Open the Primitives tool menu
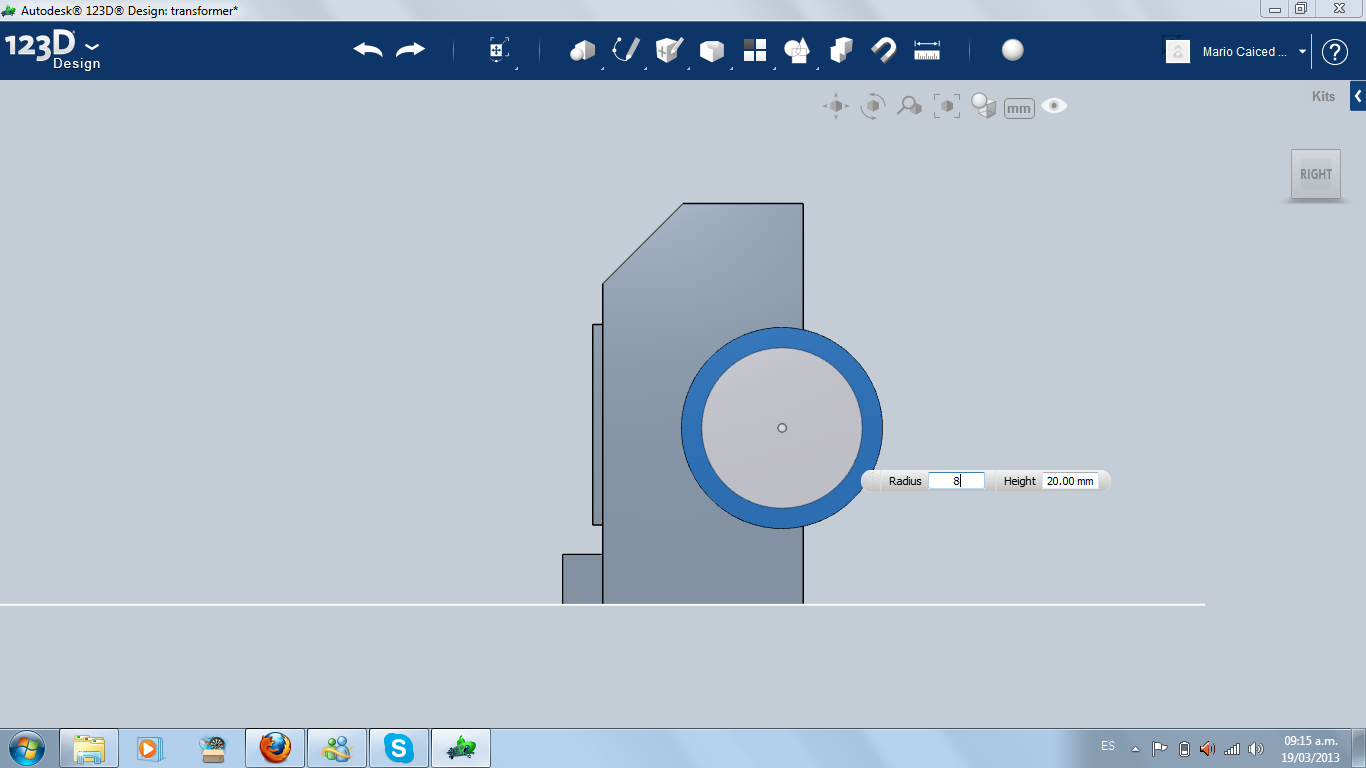This screenshot has height=768, width=1366. 583,50
